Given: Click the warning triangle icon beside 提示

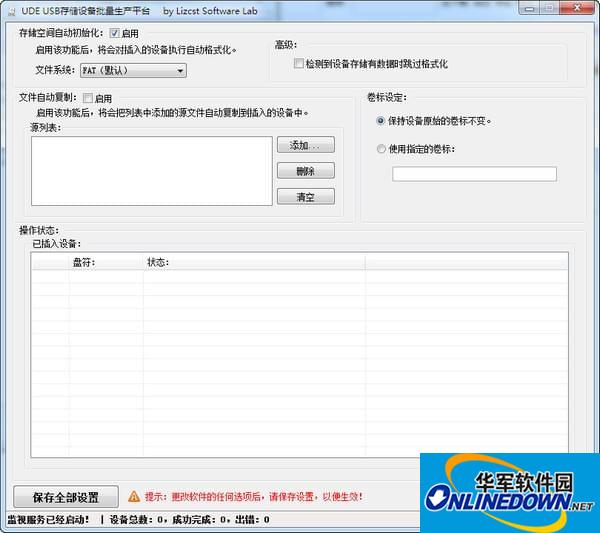Looking at the screenshot, I should click(x=134, y=497).
